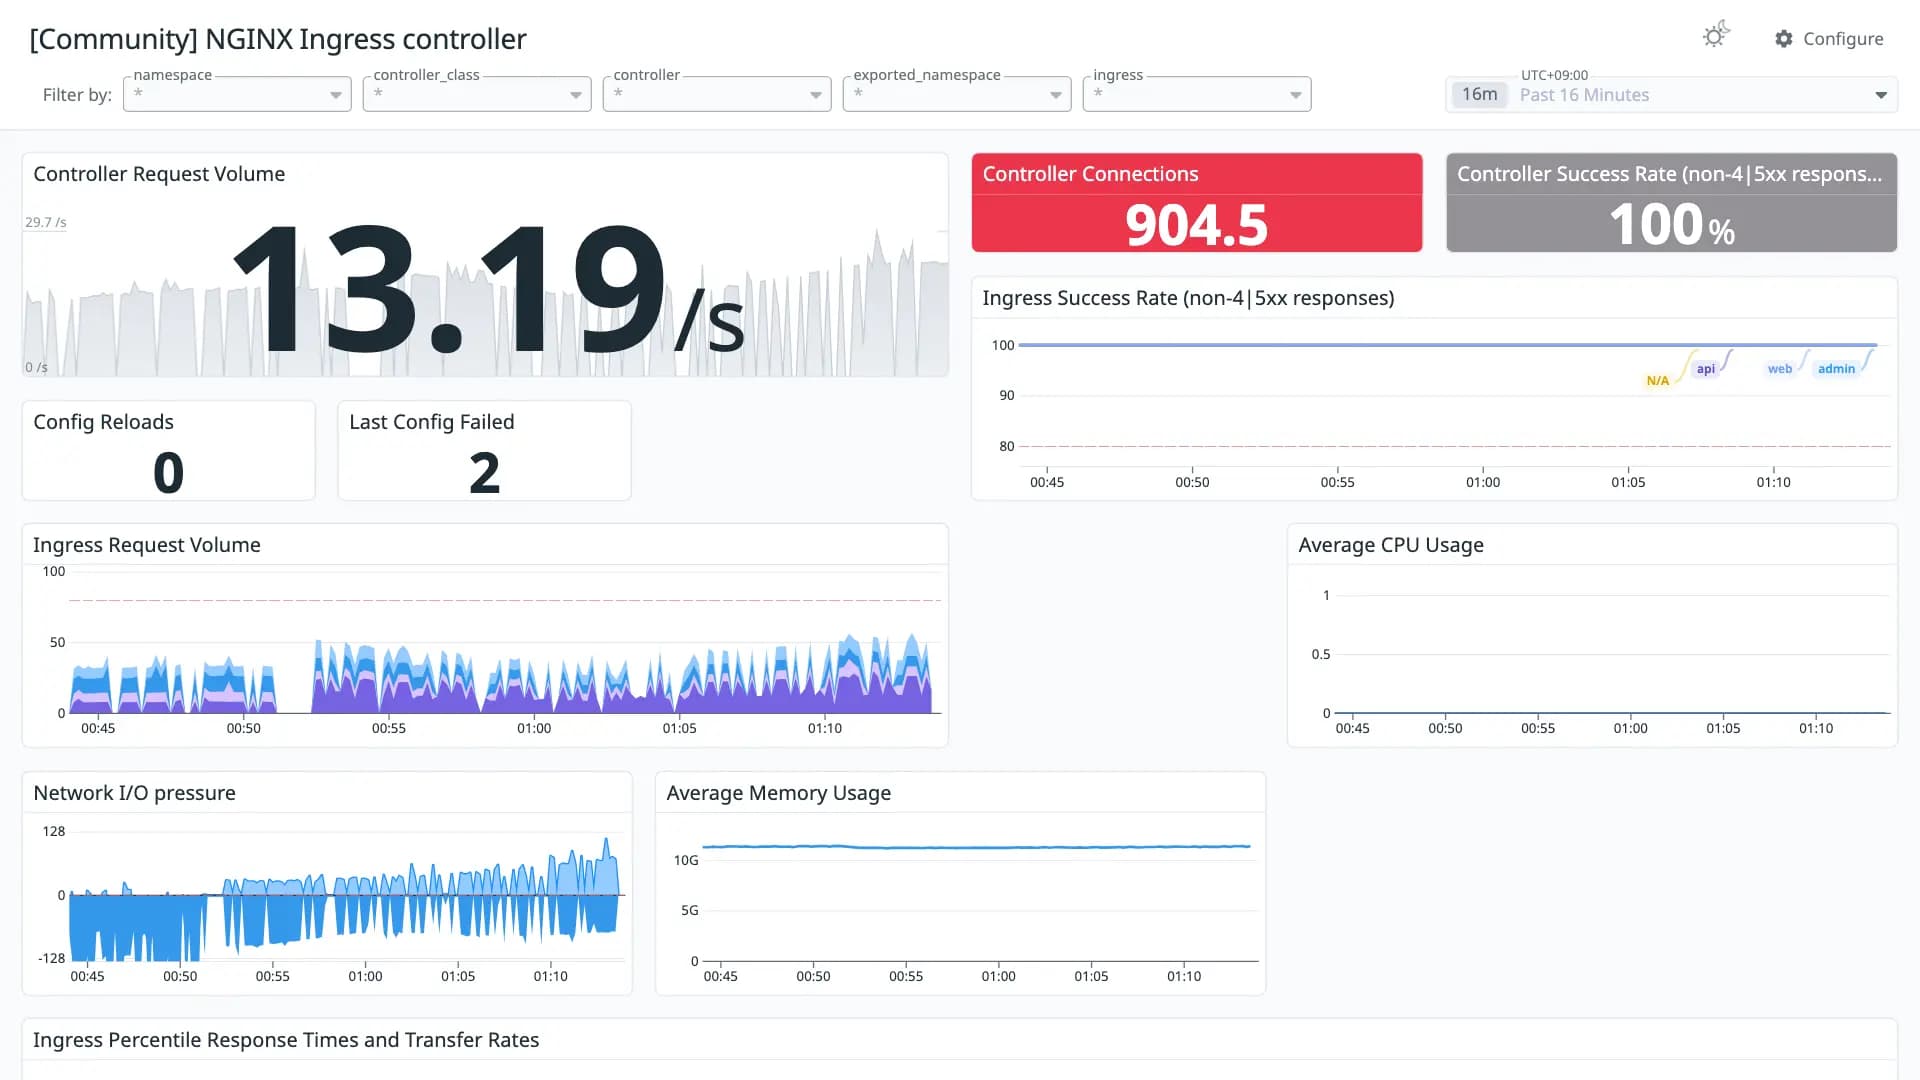
Task: Click the 29.7 /s axis label
Action: click(x=46, y=222)
